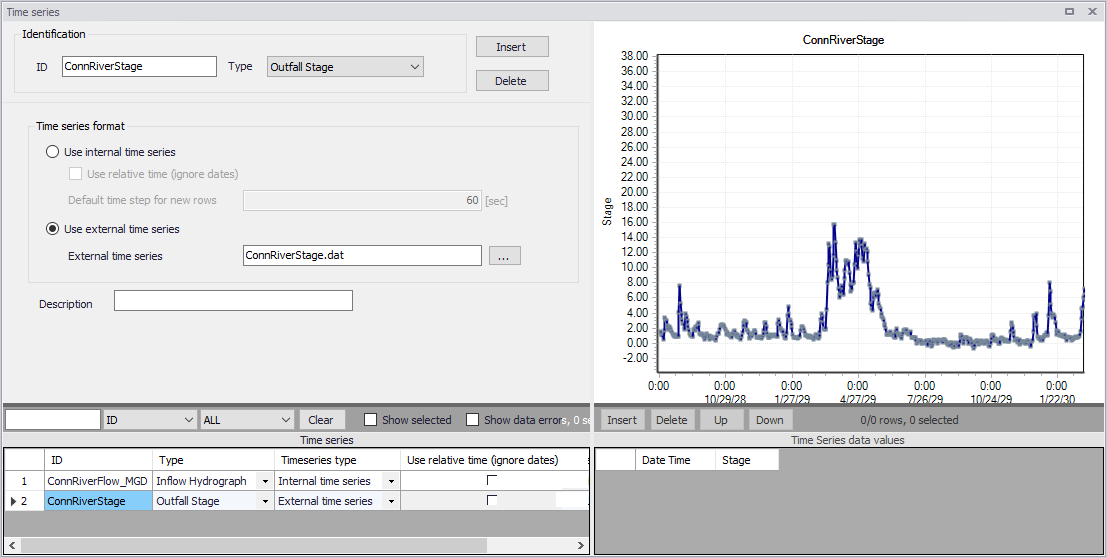This screenshot has width=1107, height=558.
Task: Open the Type dropdown showing Outfall Stage
Action: click(x=345, y=67)
